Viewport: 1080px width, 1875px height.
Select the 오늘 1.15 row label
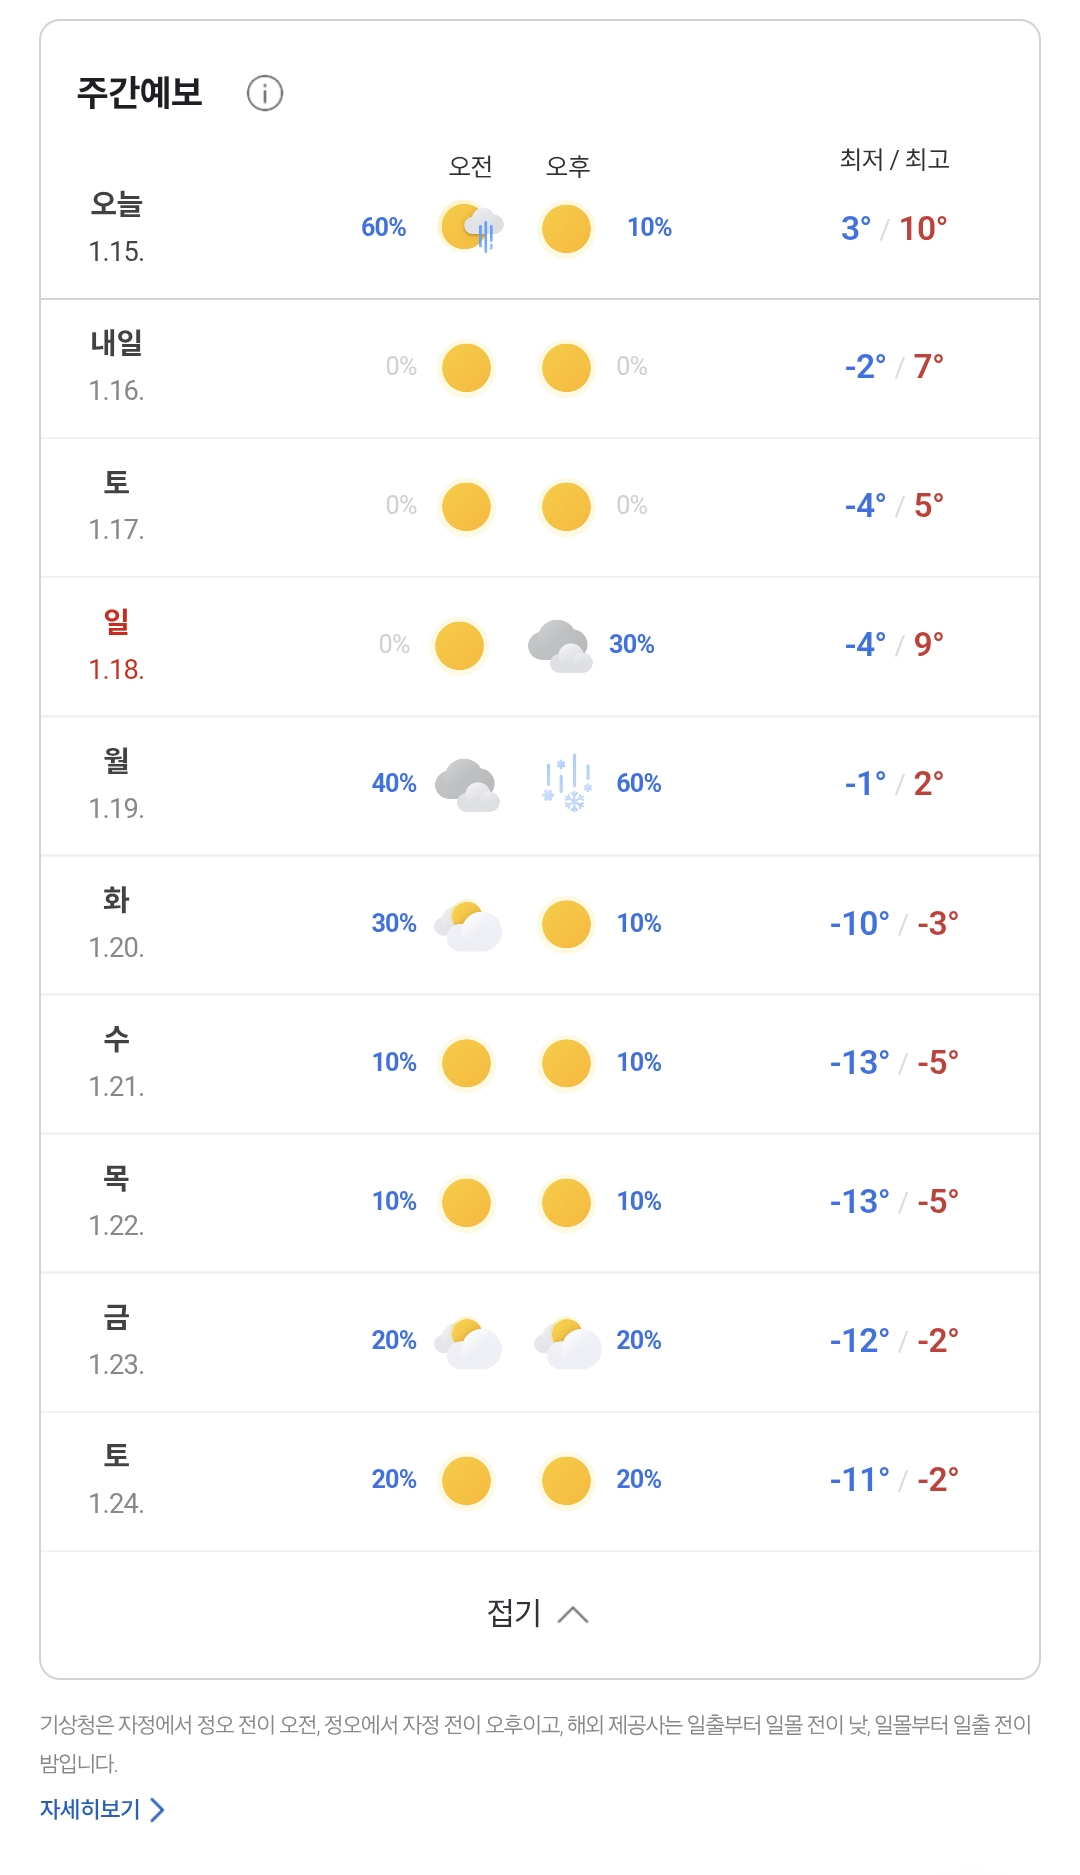117,227
